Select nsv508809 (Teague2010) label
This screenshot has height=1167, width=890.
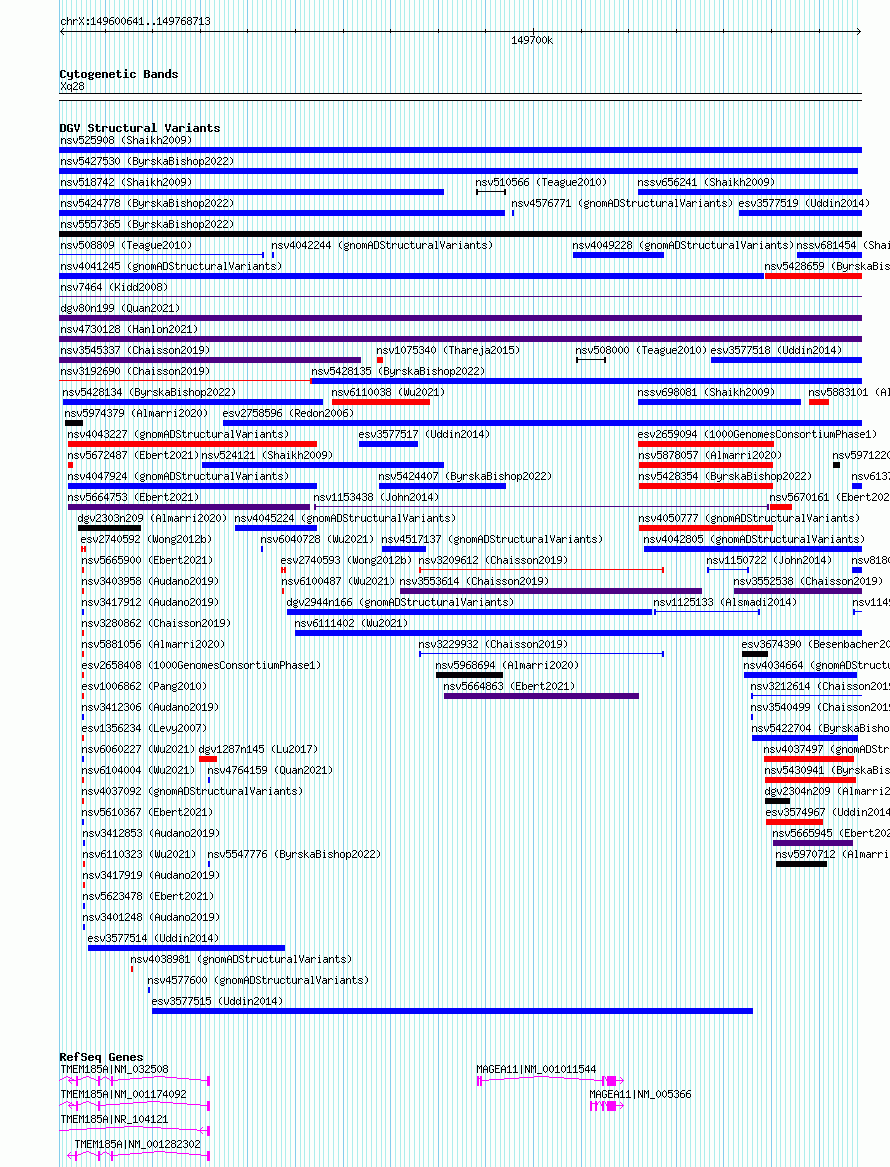coord(126,245)
